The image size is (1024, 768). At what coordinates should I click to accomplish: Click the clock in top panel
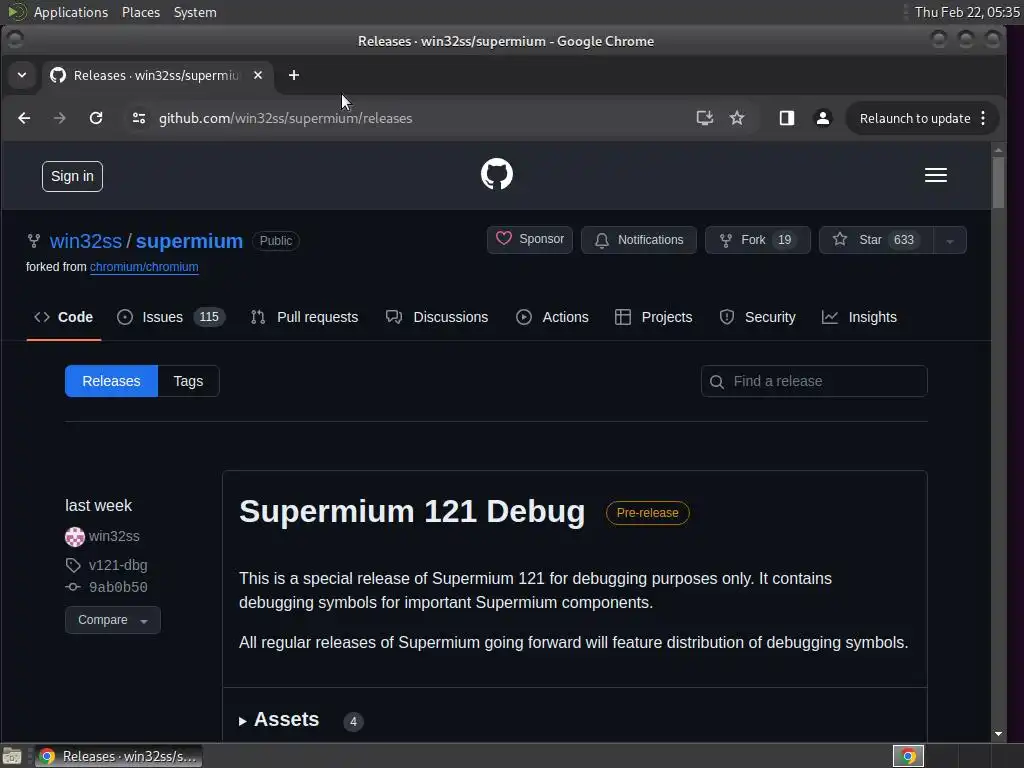coord(967,12)
